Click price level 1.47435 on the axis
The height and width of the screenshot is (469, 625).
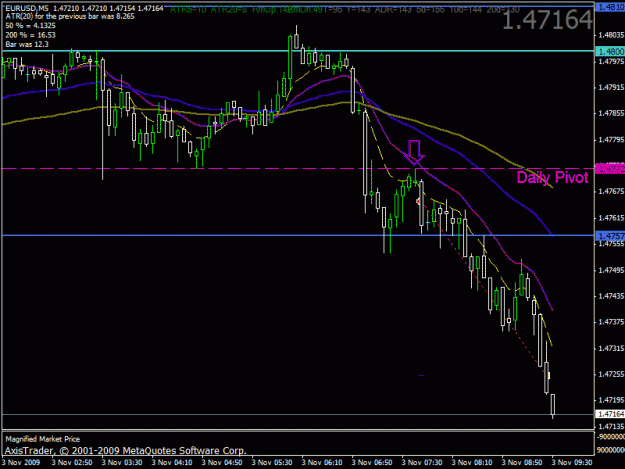(x=611, y=296)
